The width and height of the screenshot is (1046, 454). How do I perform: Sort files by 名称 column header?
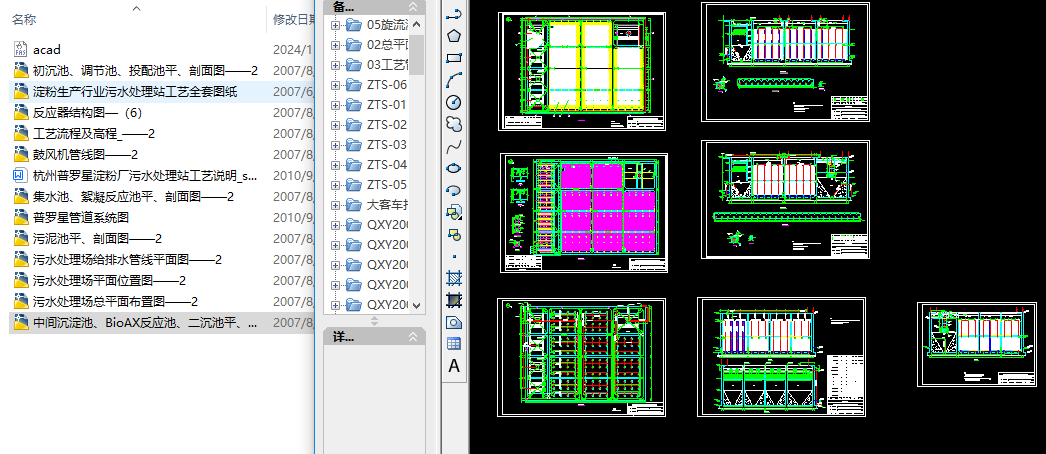tap(24, 20)
